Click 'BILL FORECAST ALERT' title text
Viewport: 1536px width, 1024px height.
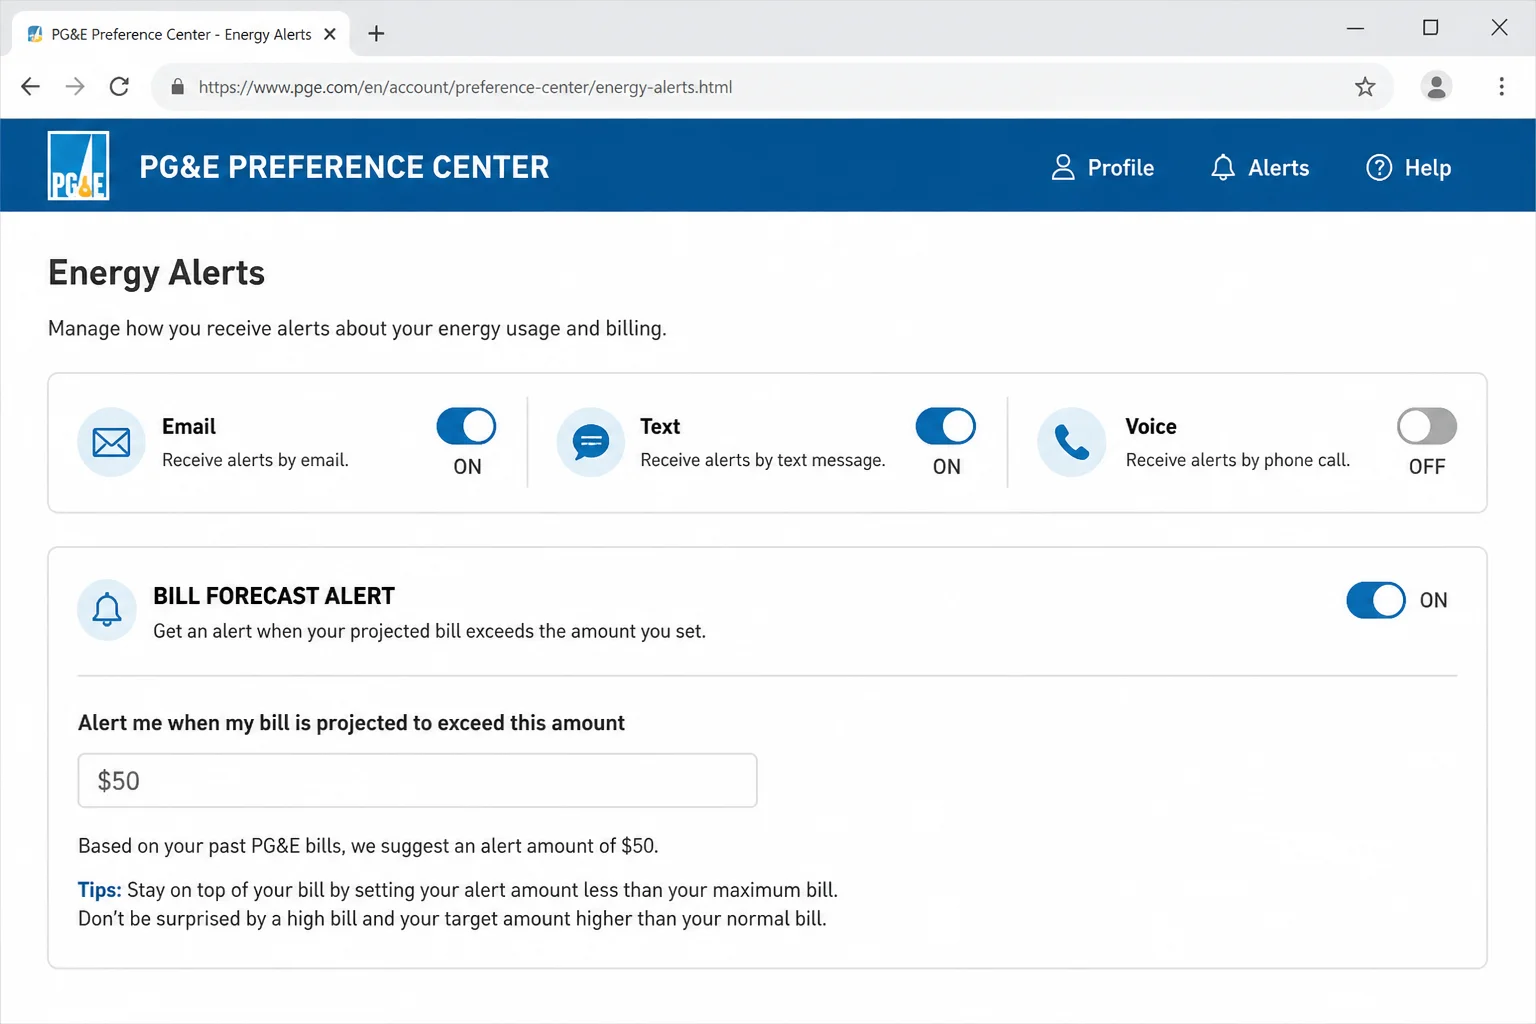[x=274, y=596]
